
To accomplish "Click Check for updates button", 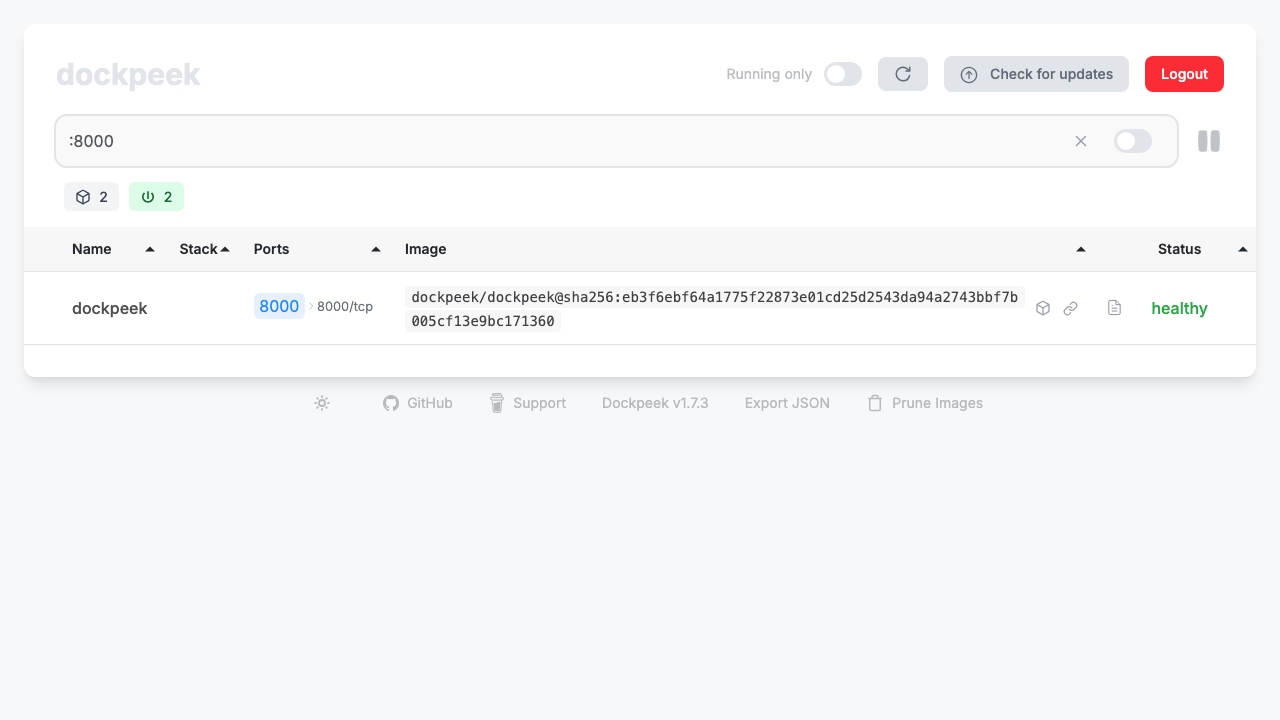I will tap(1036, 74).
